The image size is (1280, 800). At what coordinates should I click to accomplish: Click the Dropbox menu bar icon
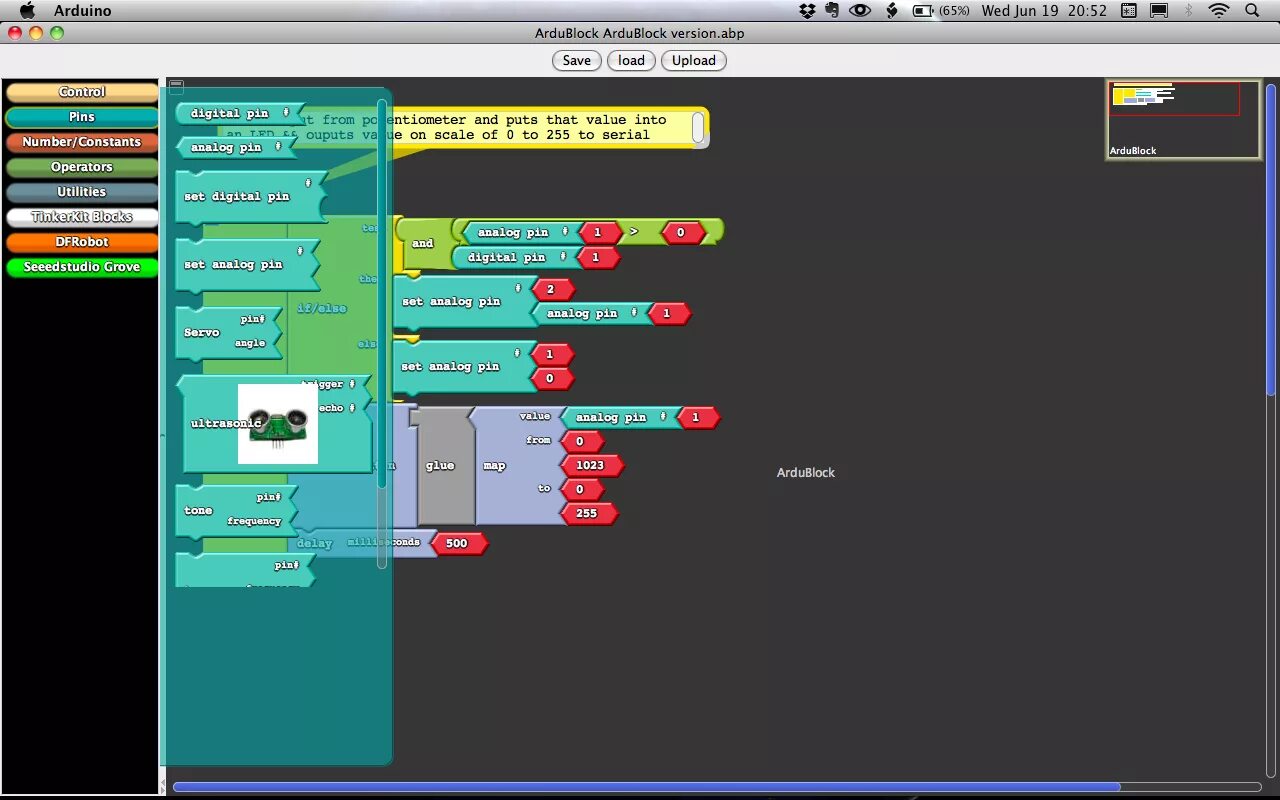[808, 10]
